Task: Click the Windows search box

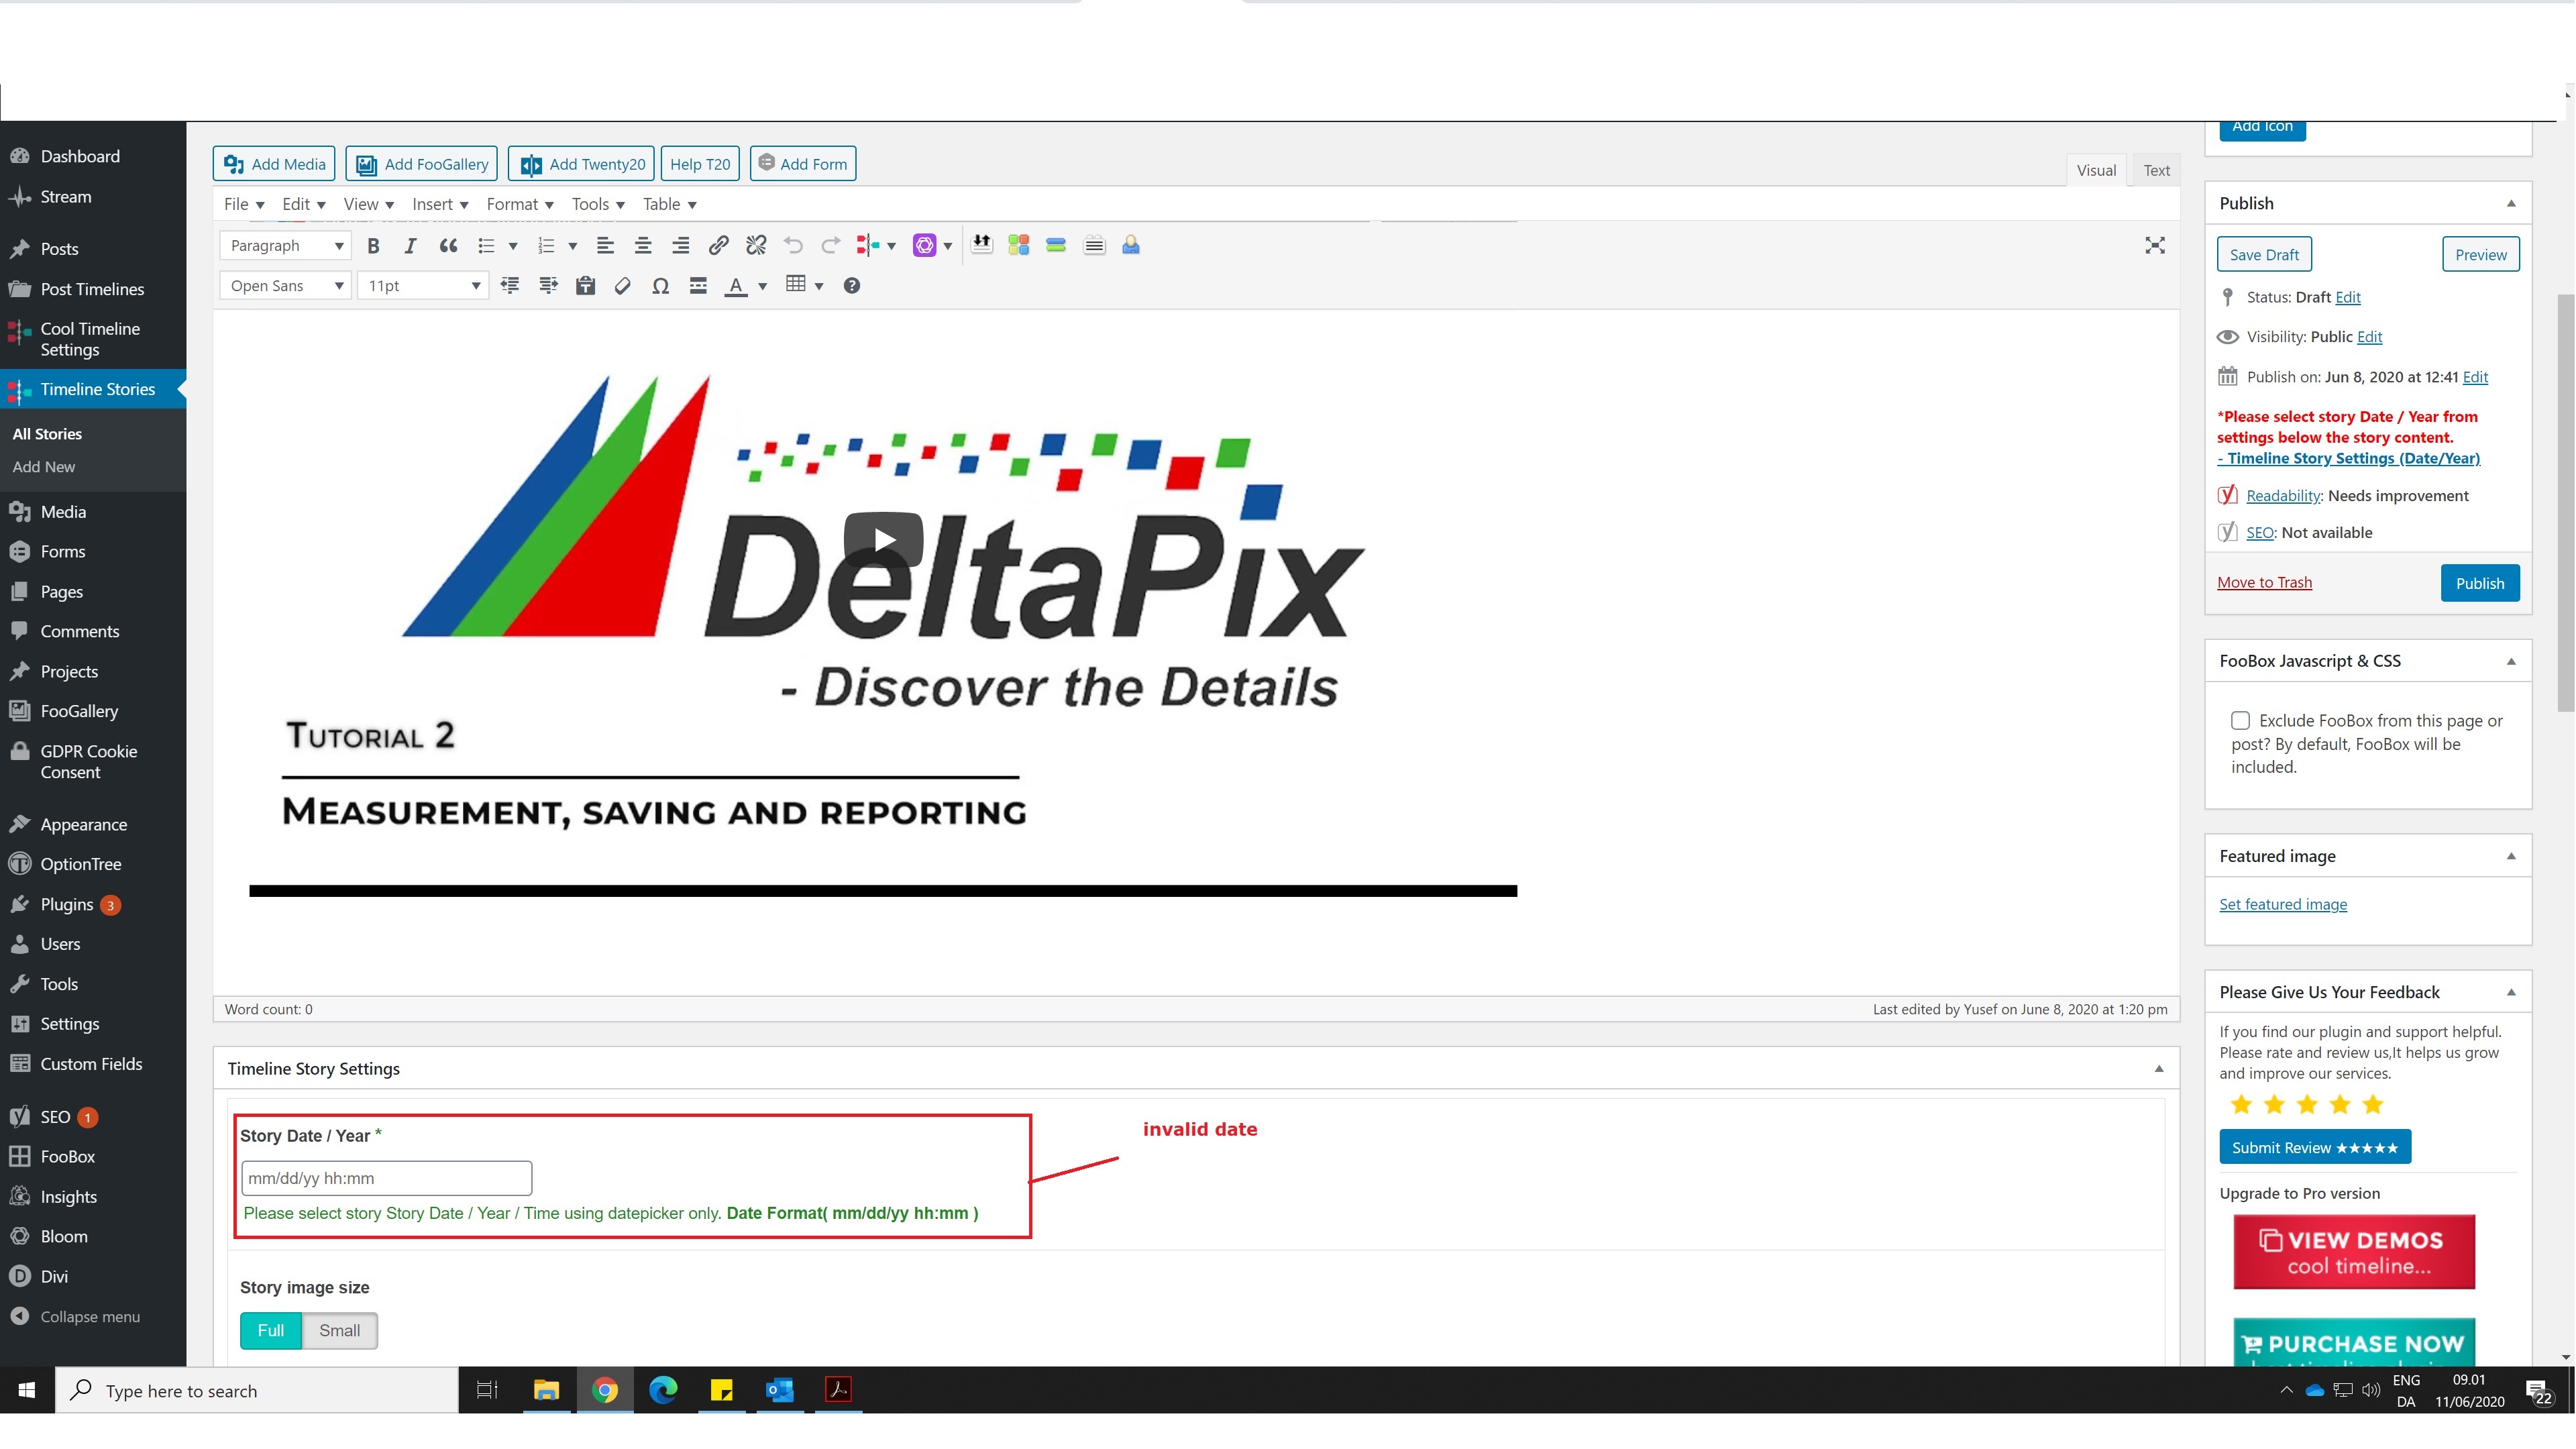Action: [257, 1390]
